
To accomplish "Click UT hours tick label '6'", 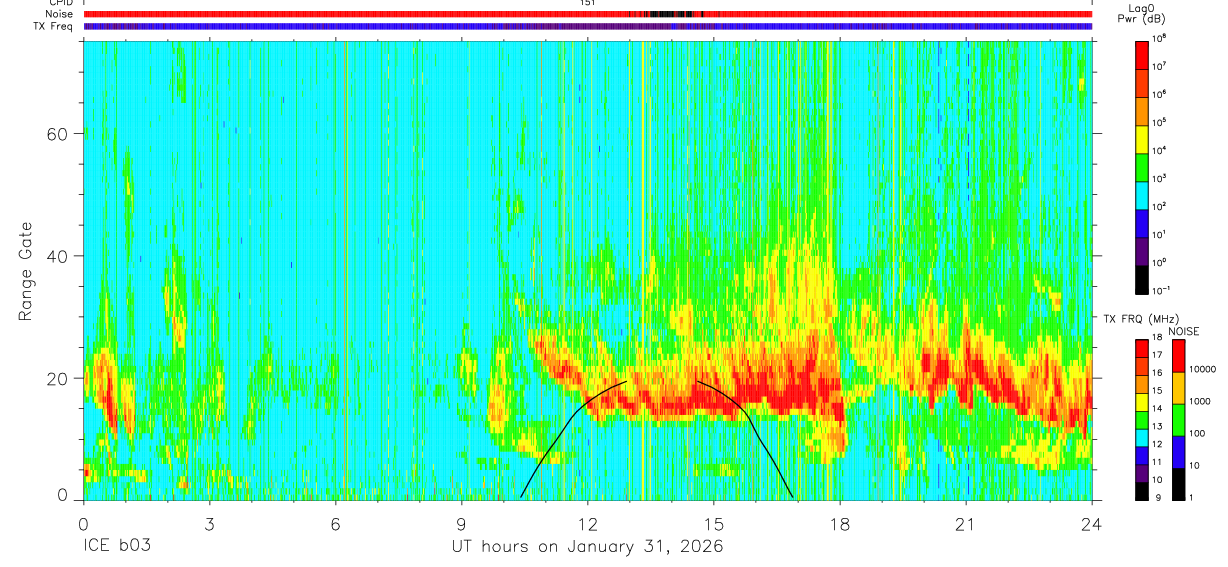I will pyautogui.click(x=335, y=523).
